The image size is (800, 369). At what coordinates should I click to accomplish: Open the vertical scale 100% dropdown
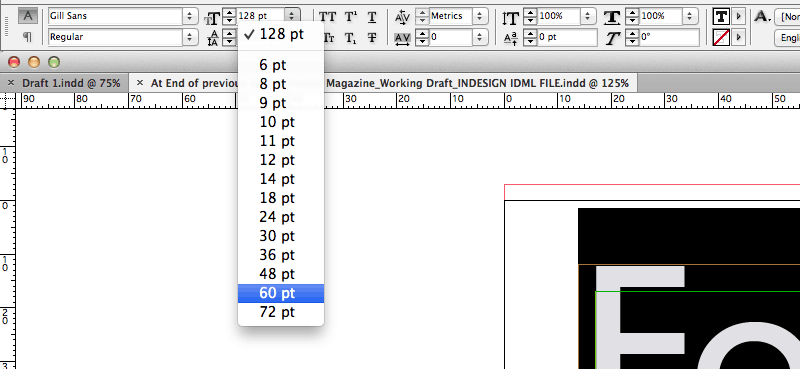[588, 16]
